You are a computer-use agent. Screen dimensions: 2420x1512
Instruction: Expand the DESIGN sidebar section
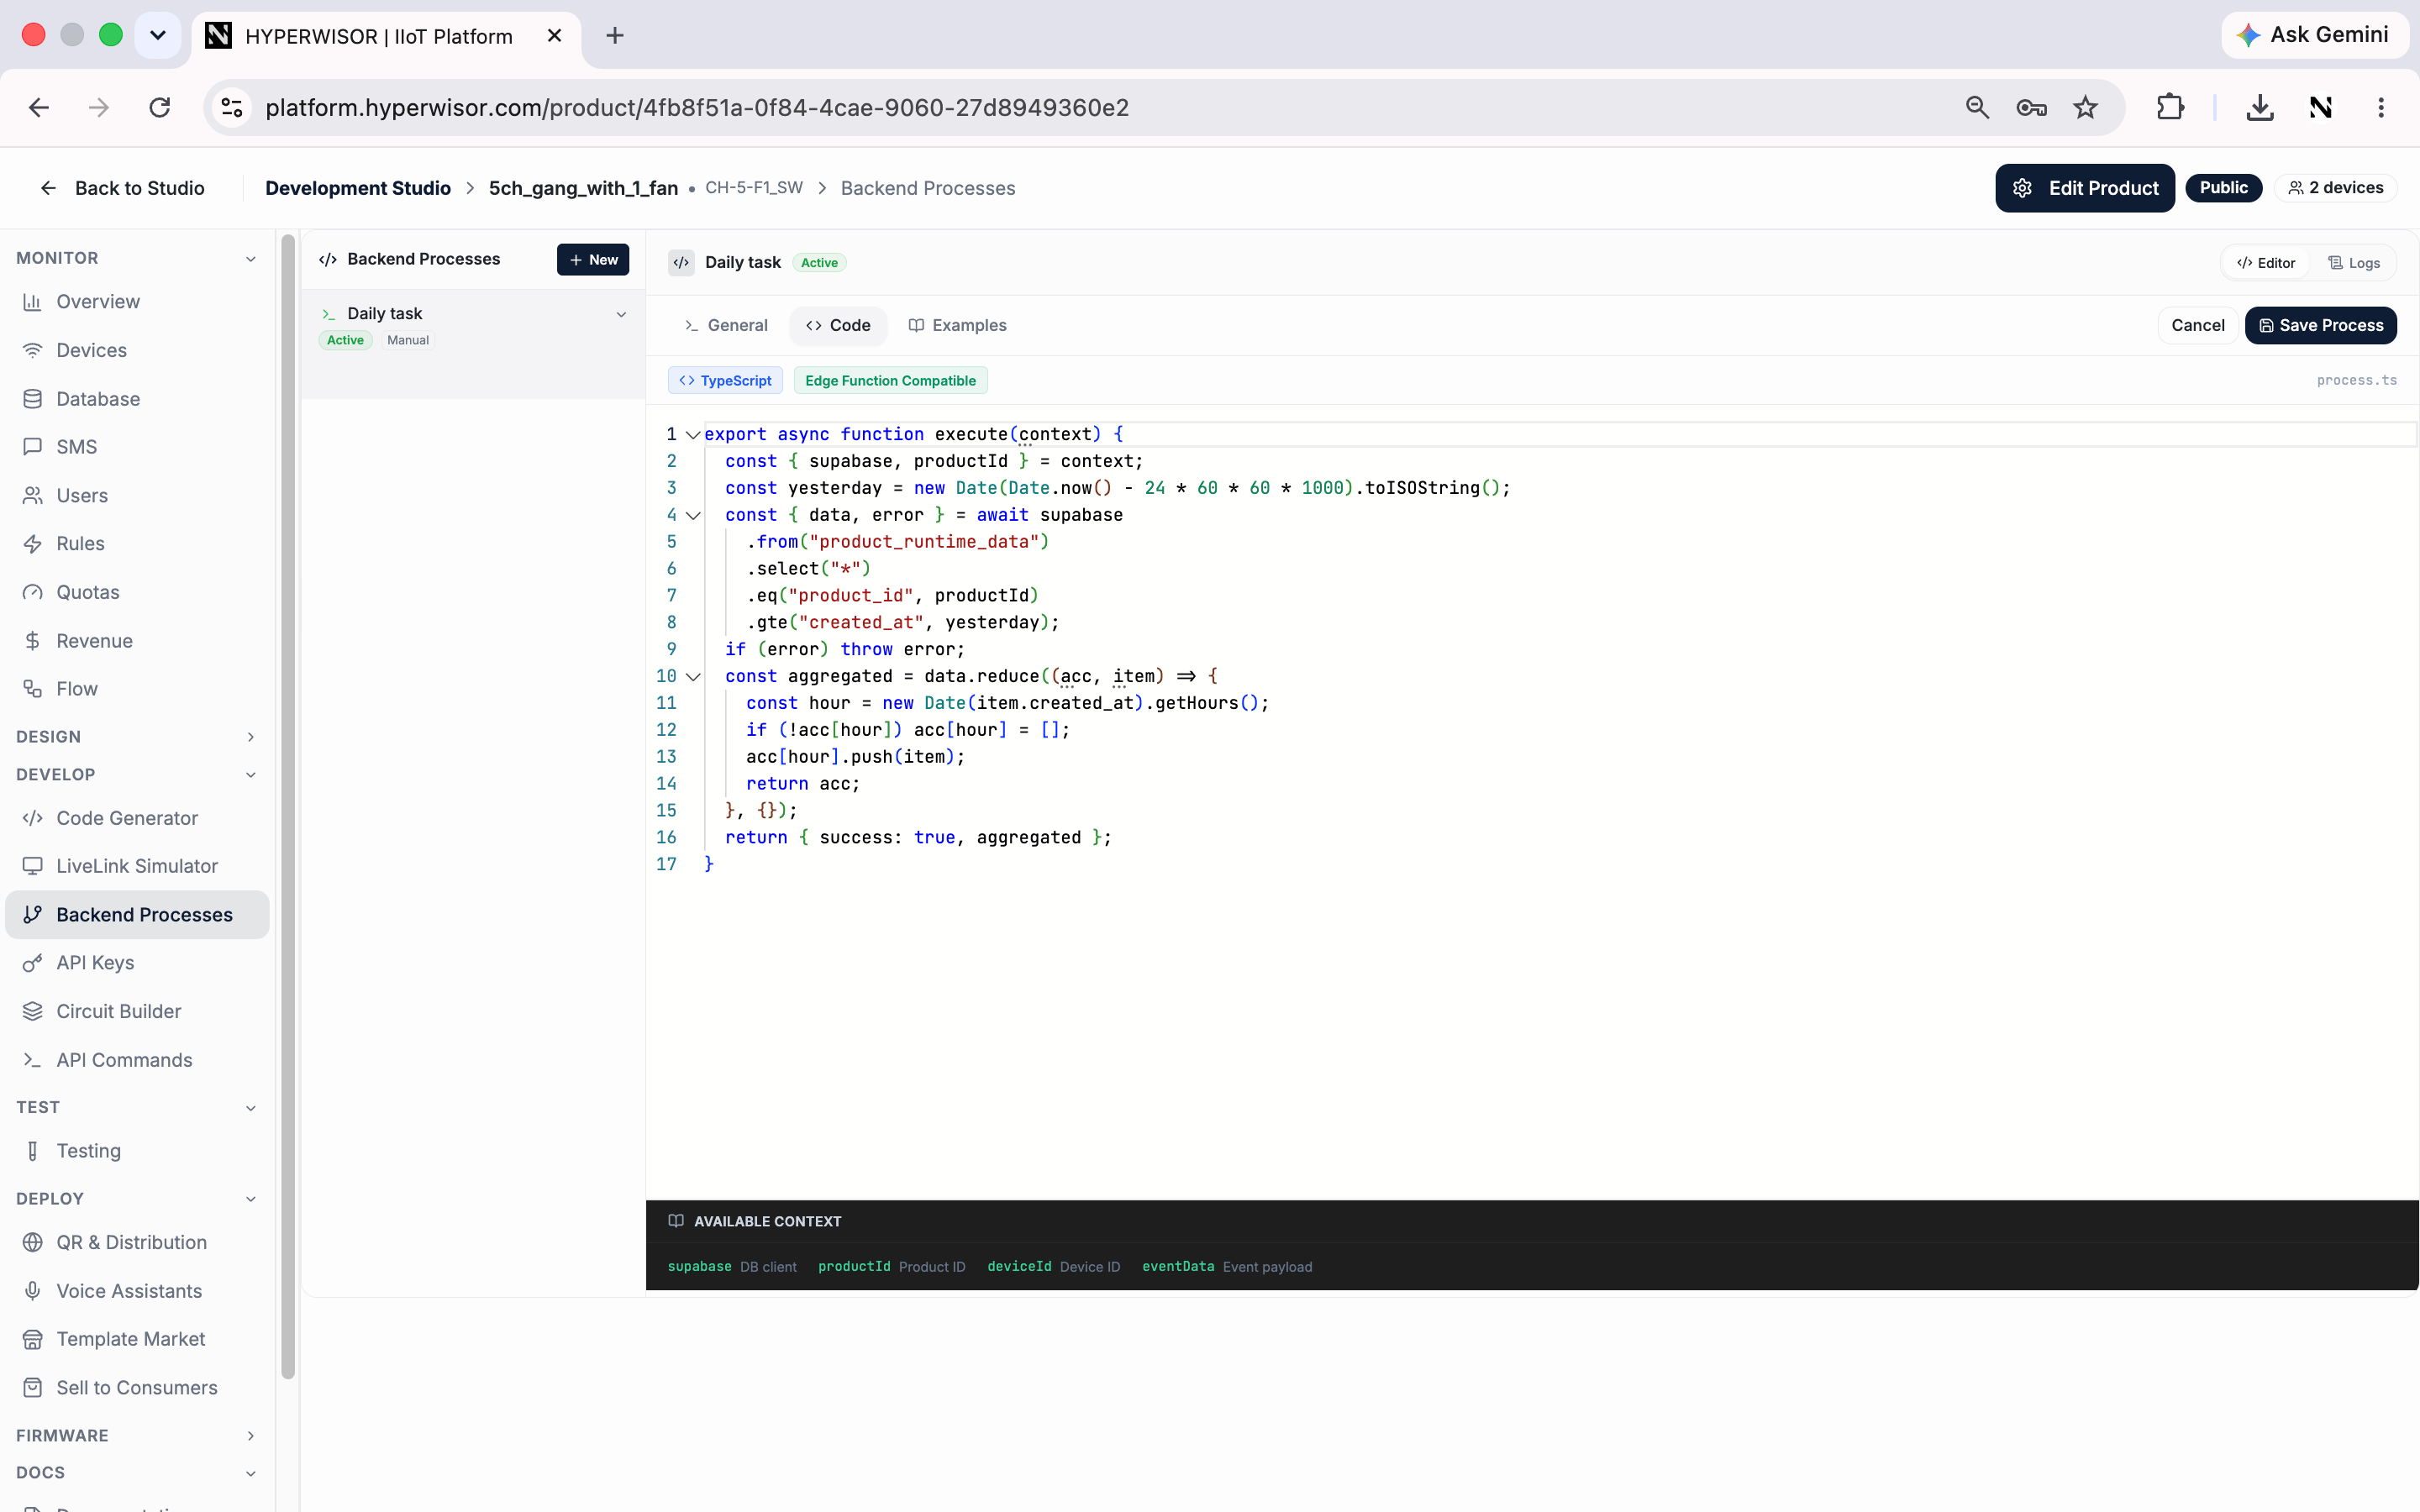250,736
